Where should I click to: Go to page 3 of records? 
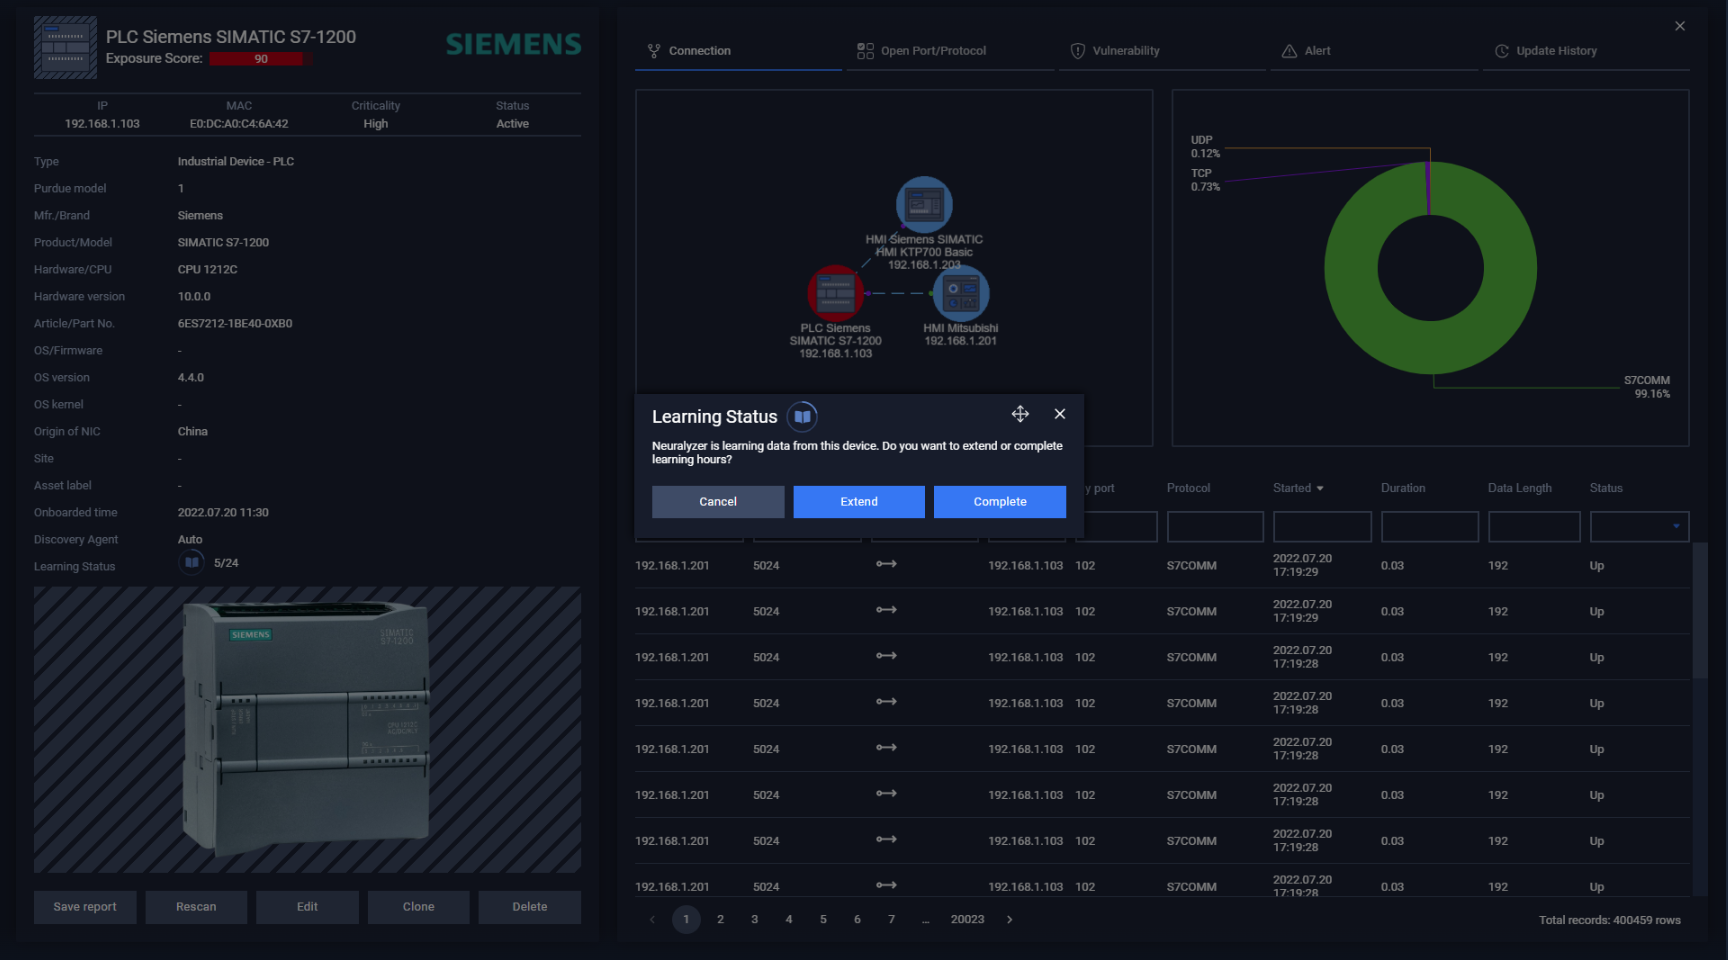pyautogui.click(x=754, y=919)
